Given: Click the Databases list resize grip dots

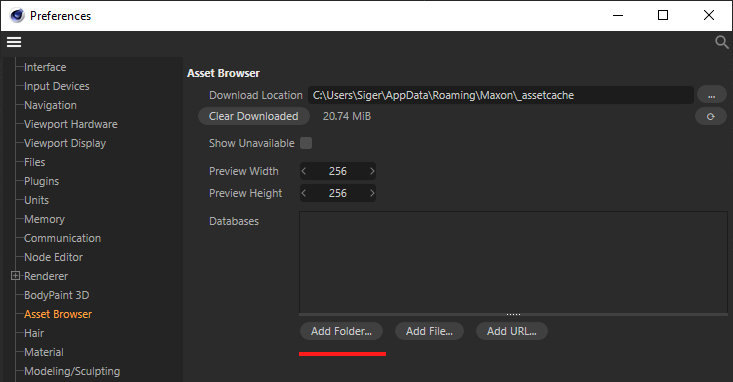Looking at the screenshot, I should coord(513,315).
